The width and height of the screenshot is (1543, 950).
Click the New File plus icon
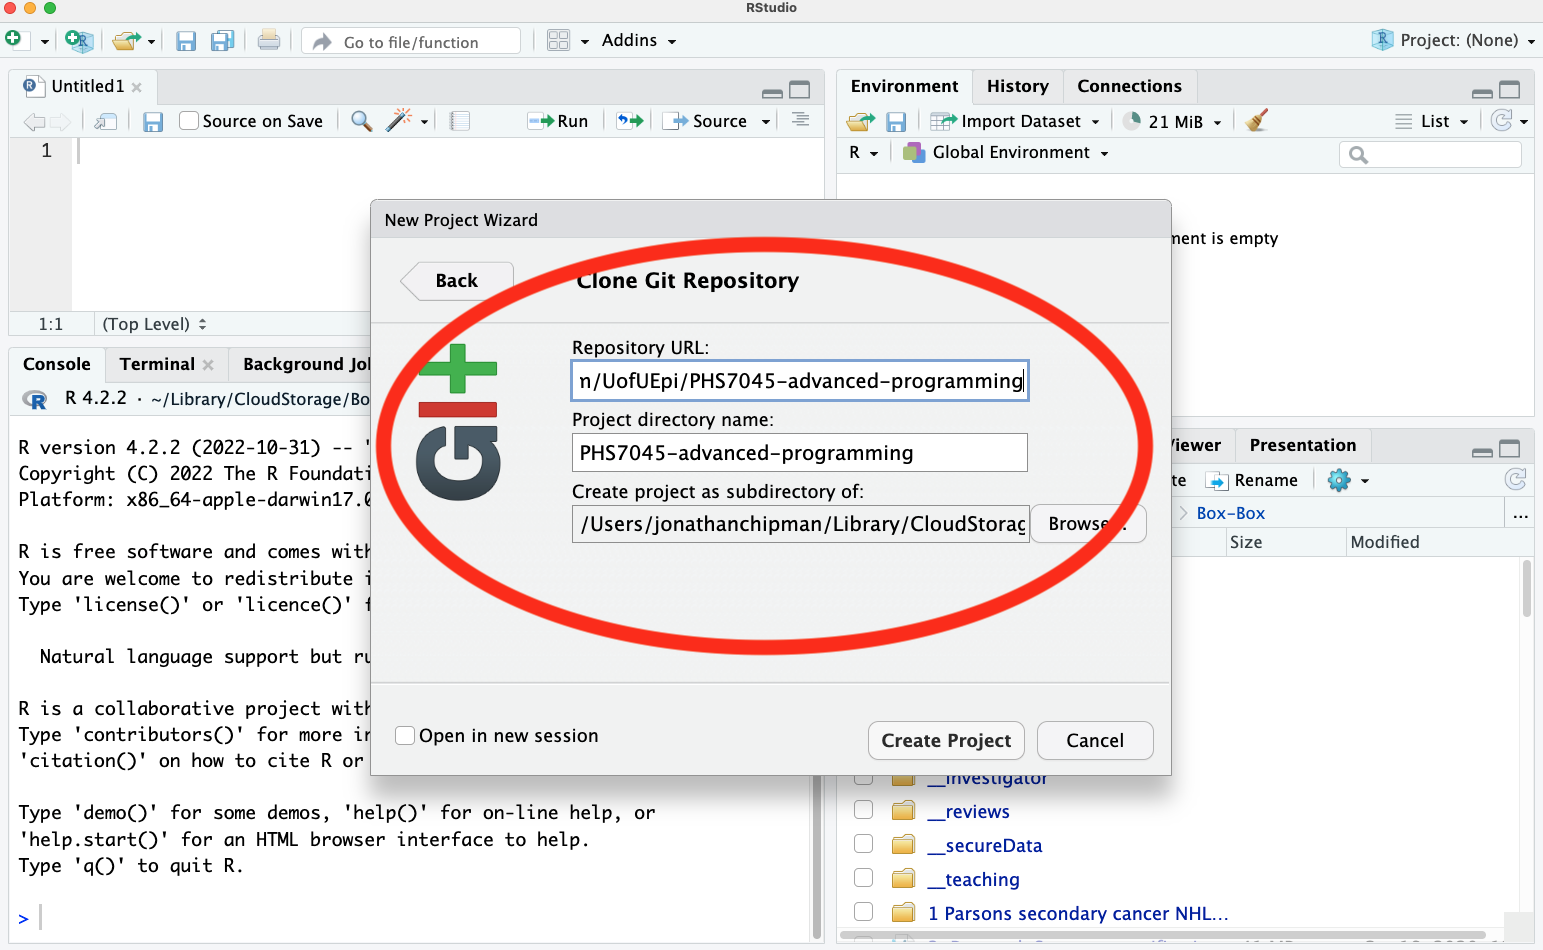(x=13, y=40)
